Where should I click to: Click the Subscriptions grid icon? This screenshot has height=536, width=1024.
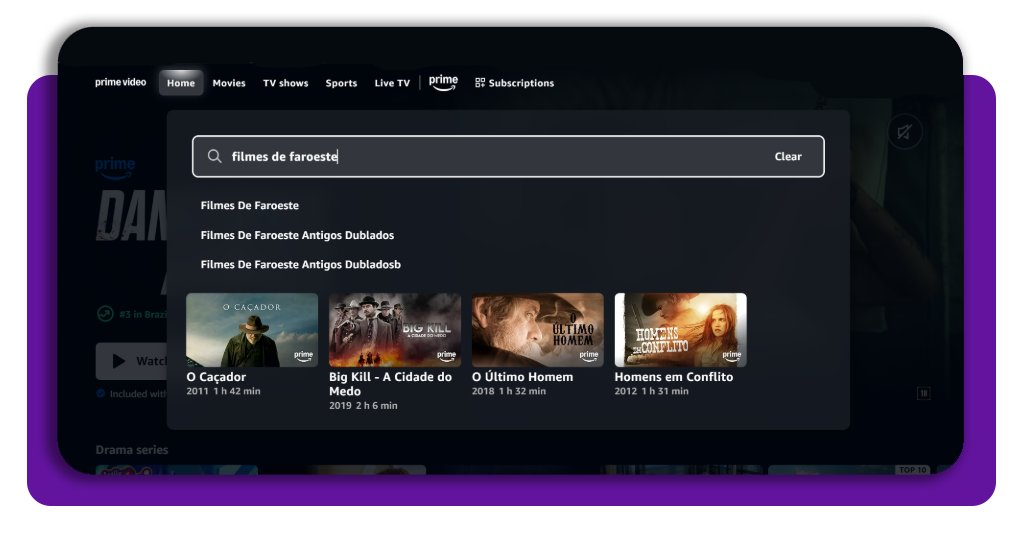click(480, 83)
